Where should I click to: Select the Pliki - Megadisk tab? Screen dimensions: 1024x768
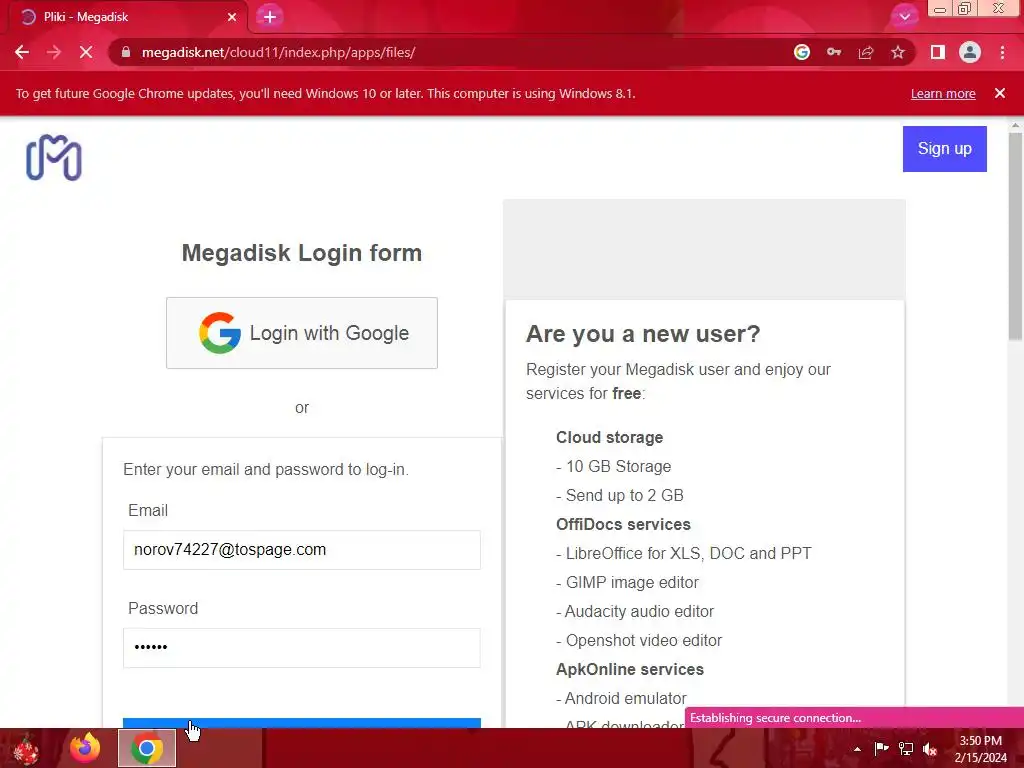pos(127,17)
